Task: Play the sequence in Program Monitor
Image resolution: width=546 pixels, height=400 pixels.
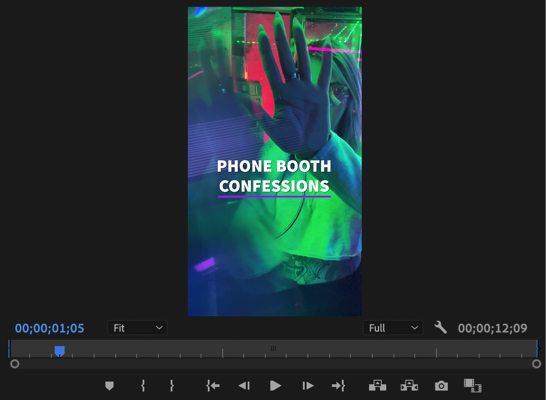Action: coord(275,386)
